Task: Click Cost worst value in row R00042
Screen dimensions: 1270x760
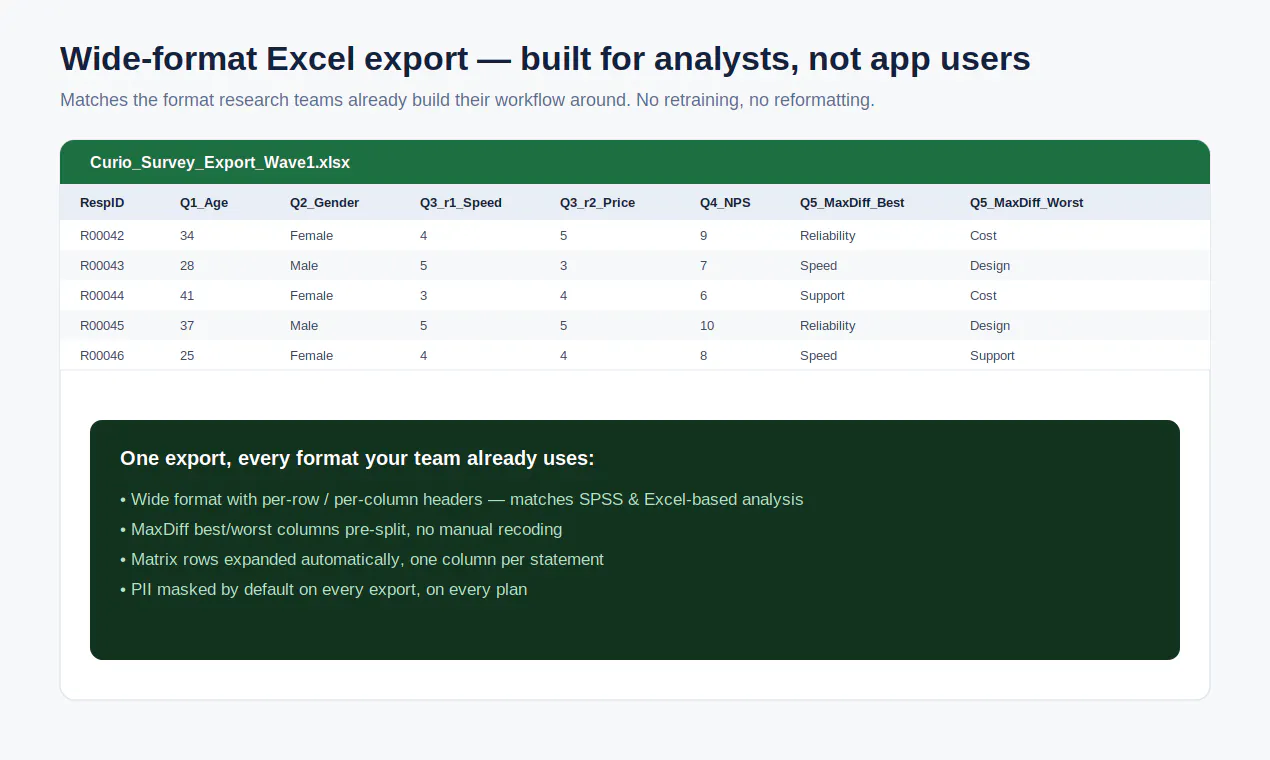Action: click(x=983, y=235)
